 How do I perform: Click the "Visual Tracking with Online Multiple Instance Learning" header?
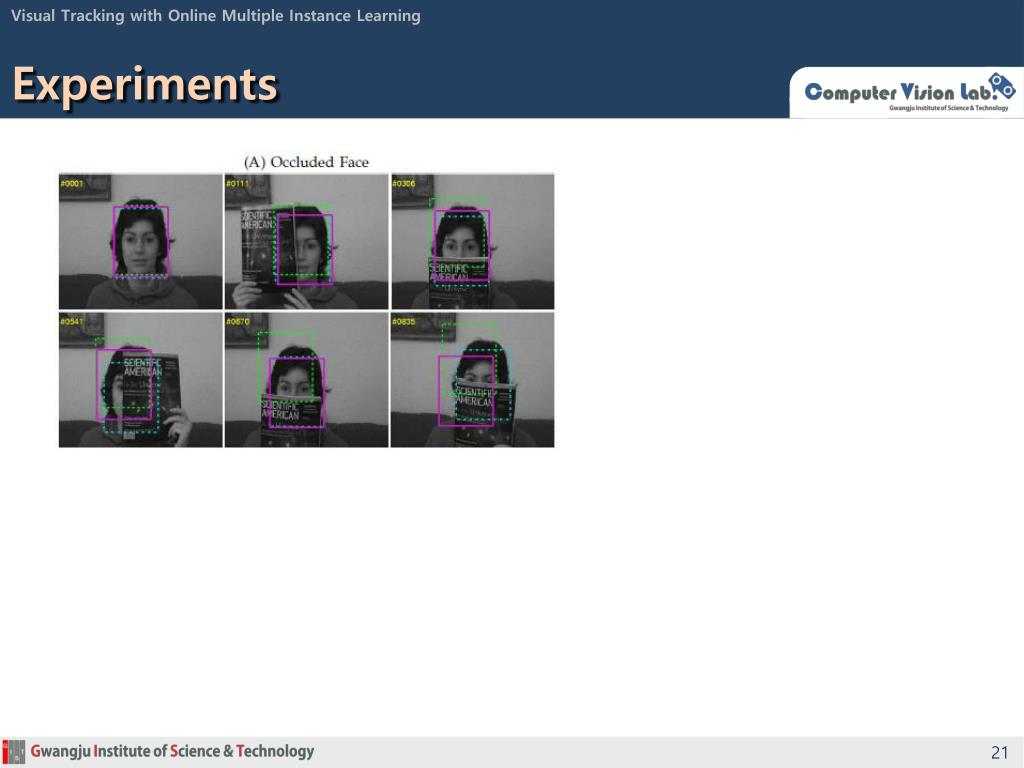tap(216, 16)
